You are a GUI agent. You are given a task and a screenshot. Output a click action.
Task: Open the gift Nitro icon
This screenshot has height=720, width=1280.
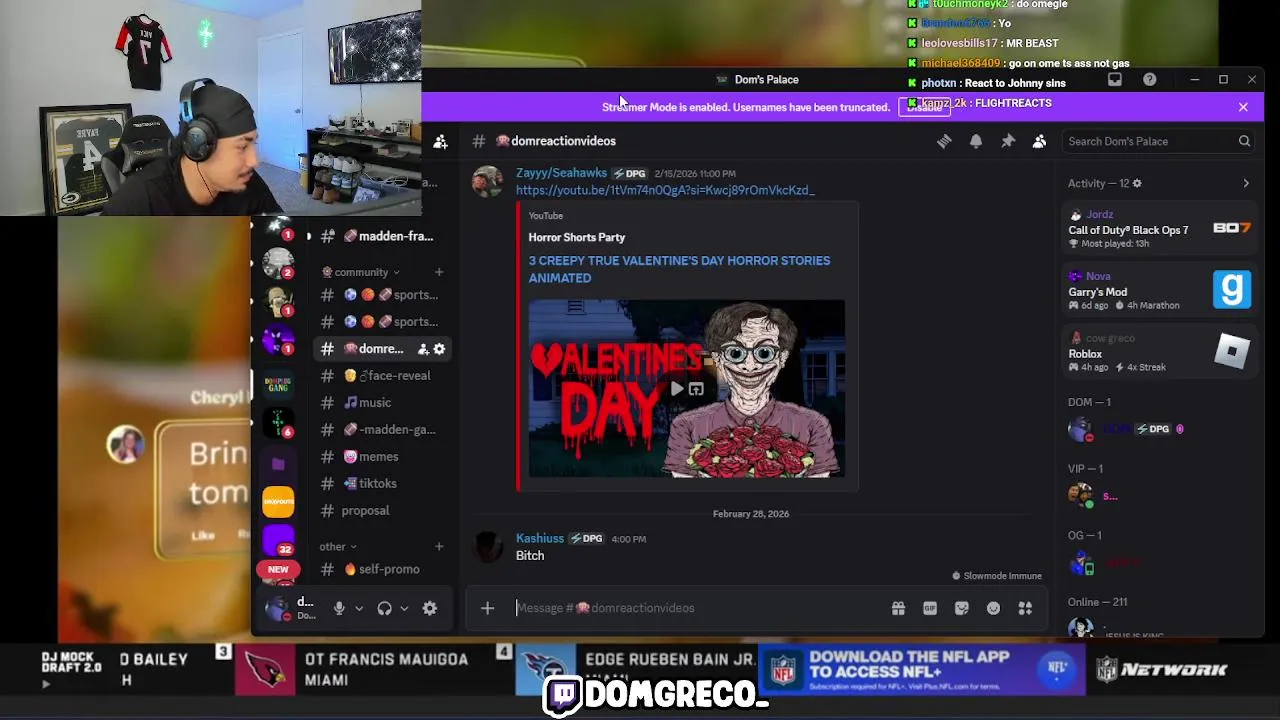(898, 608)
